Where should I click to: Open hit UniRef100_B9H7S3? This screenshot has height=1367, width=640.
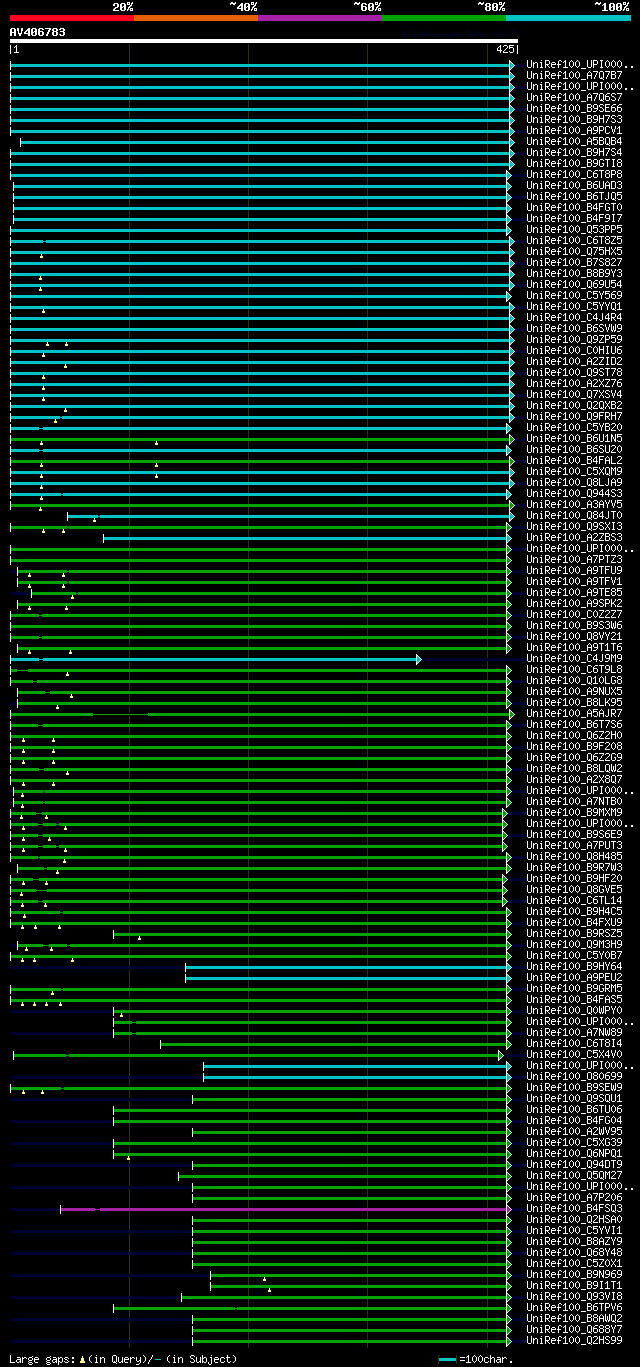click(574, 120)
